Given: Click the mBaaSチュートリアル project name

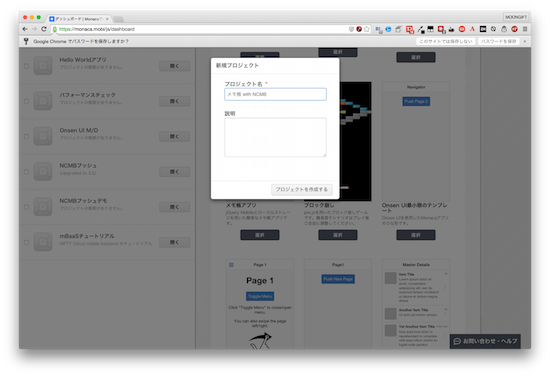Looking at the screenshot, I should (x=87, y=236).
